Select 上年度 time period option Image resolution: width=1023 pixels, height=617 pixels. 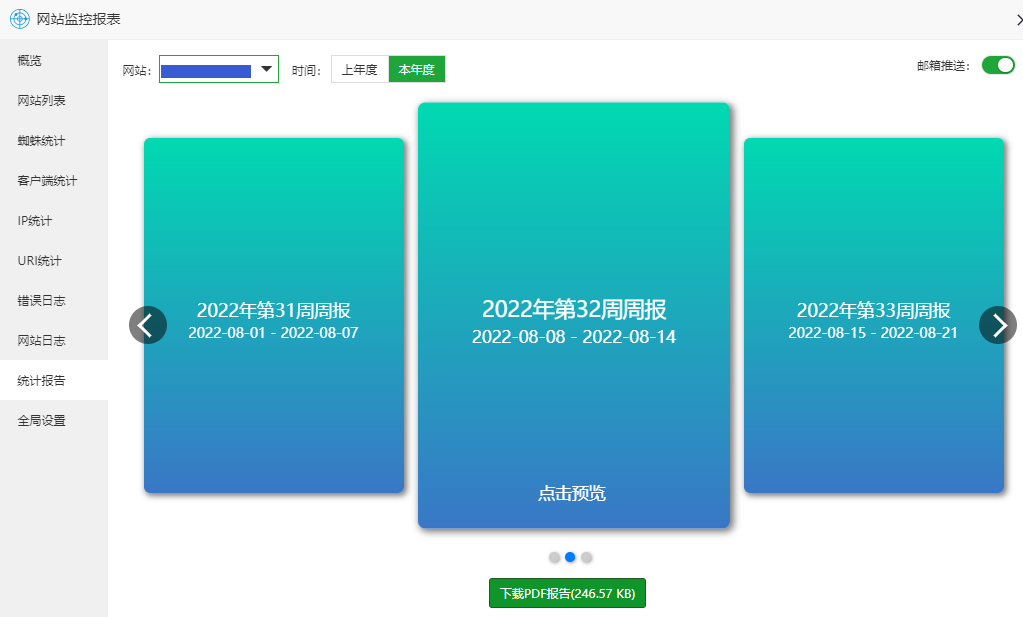click(x=359, y=69)
